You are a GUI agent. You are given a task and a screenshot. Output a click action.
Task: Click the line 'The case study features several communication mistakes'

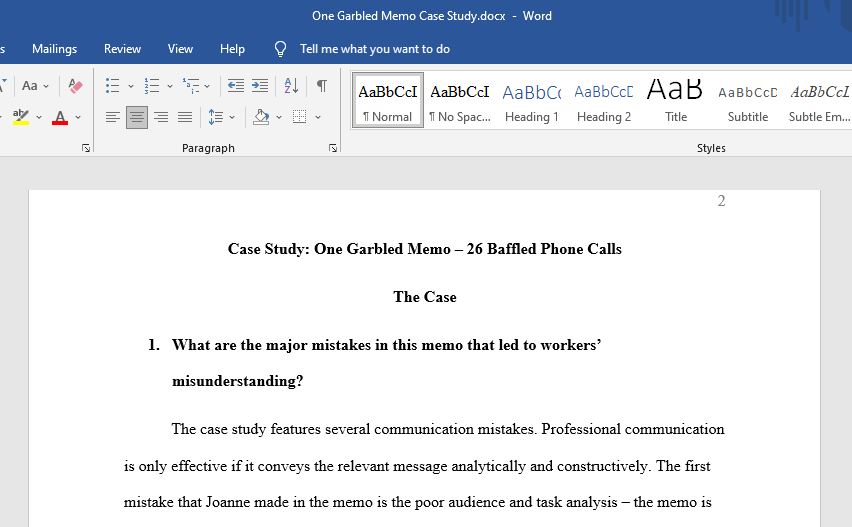coord(448,429)
